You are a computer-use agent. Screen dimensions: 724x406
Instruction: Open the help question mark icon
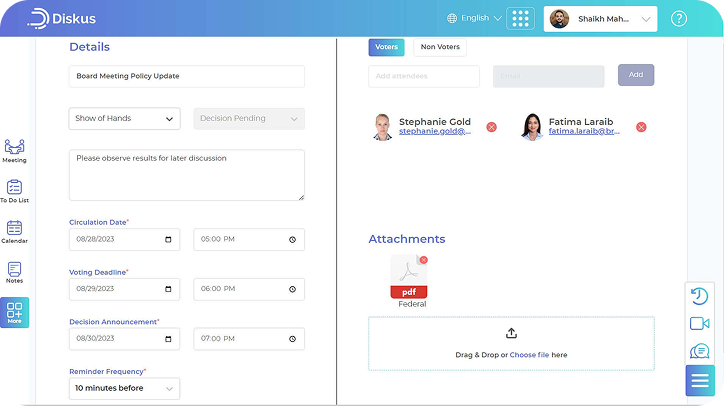[679, 18]
